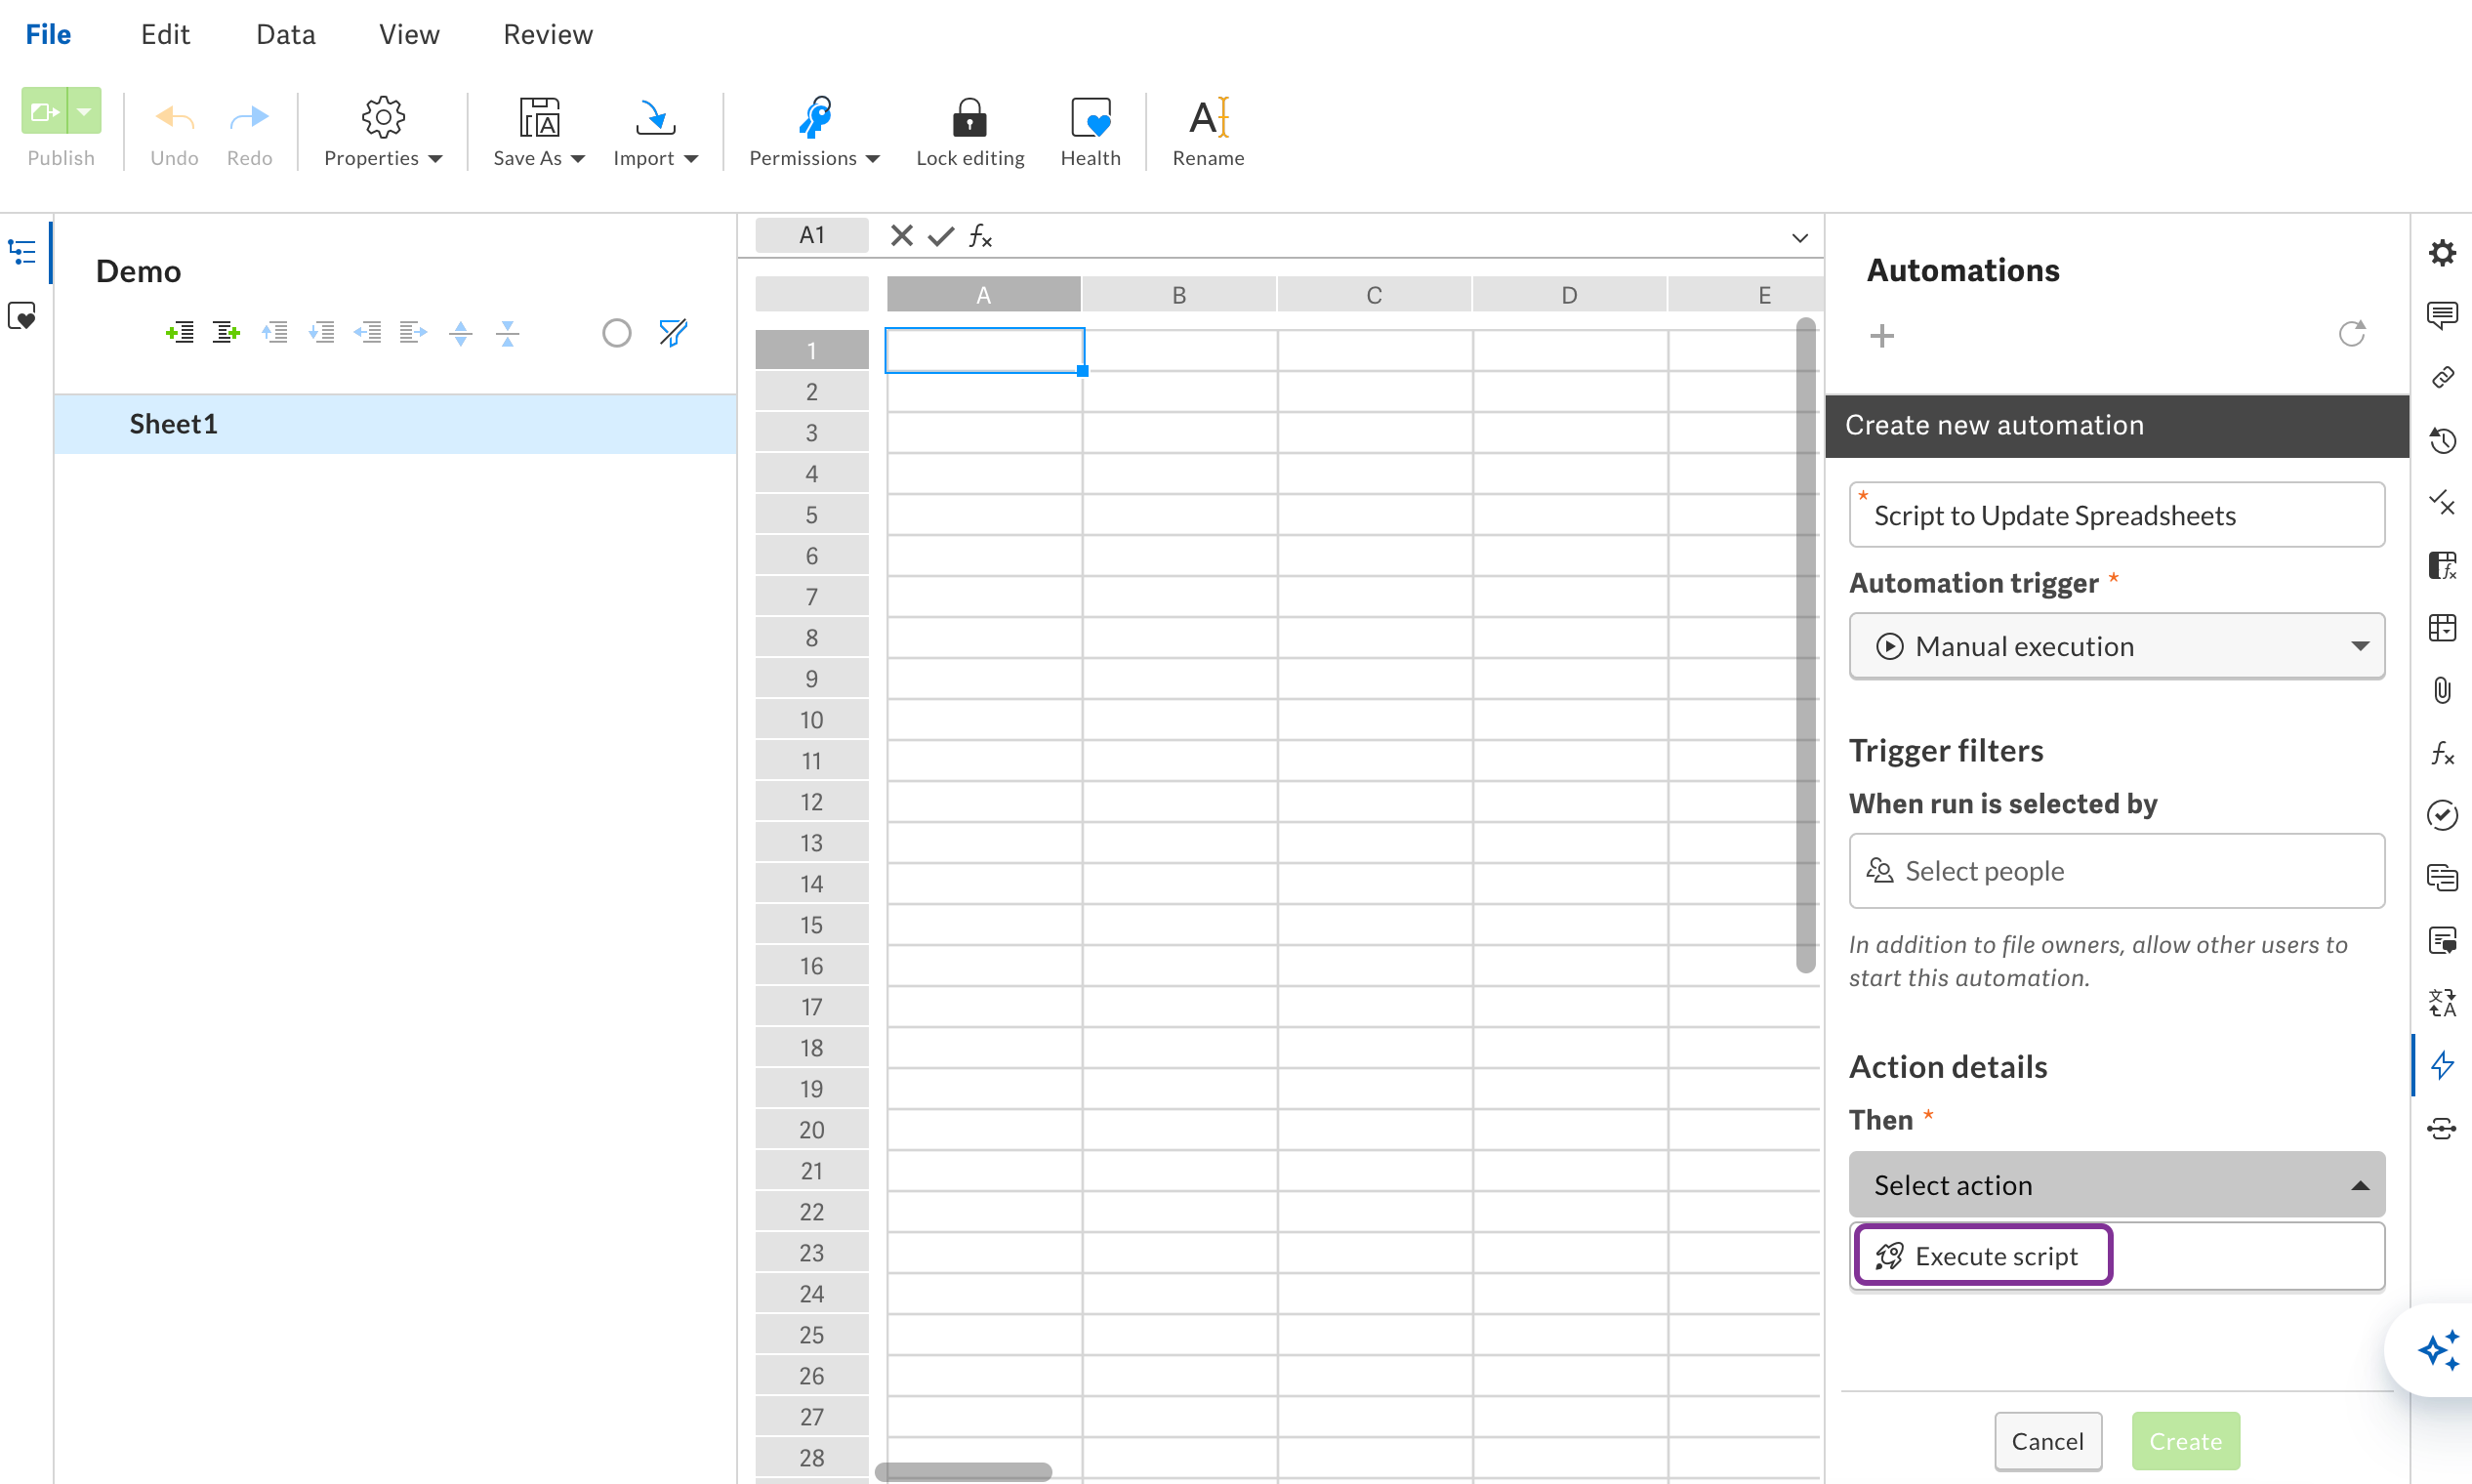Click the Health toolbar icon
This screenshot has height=1484, width=2472.
[x=1090, y=130]
